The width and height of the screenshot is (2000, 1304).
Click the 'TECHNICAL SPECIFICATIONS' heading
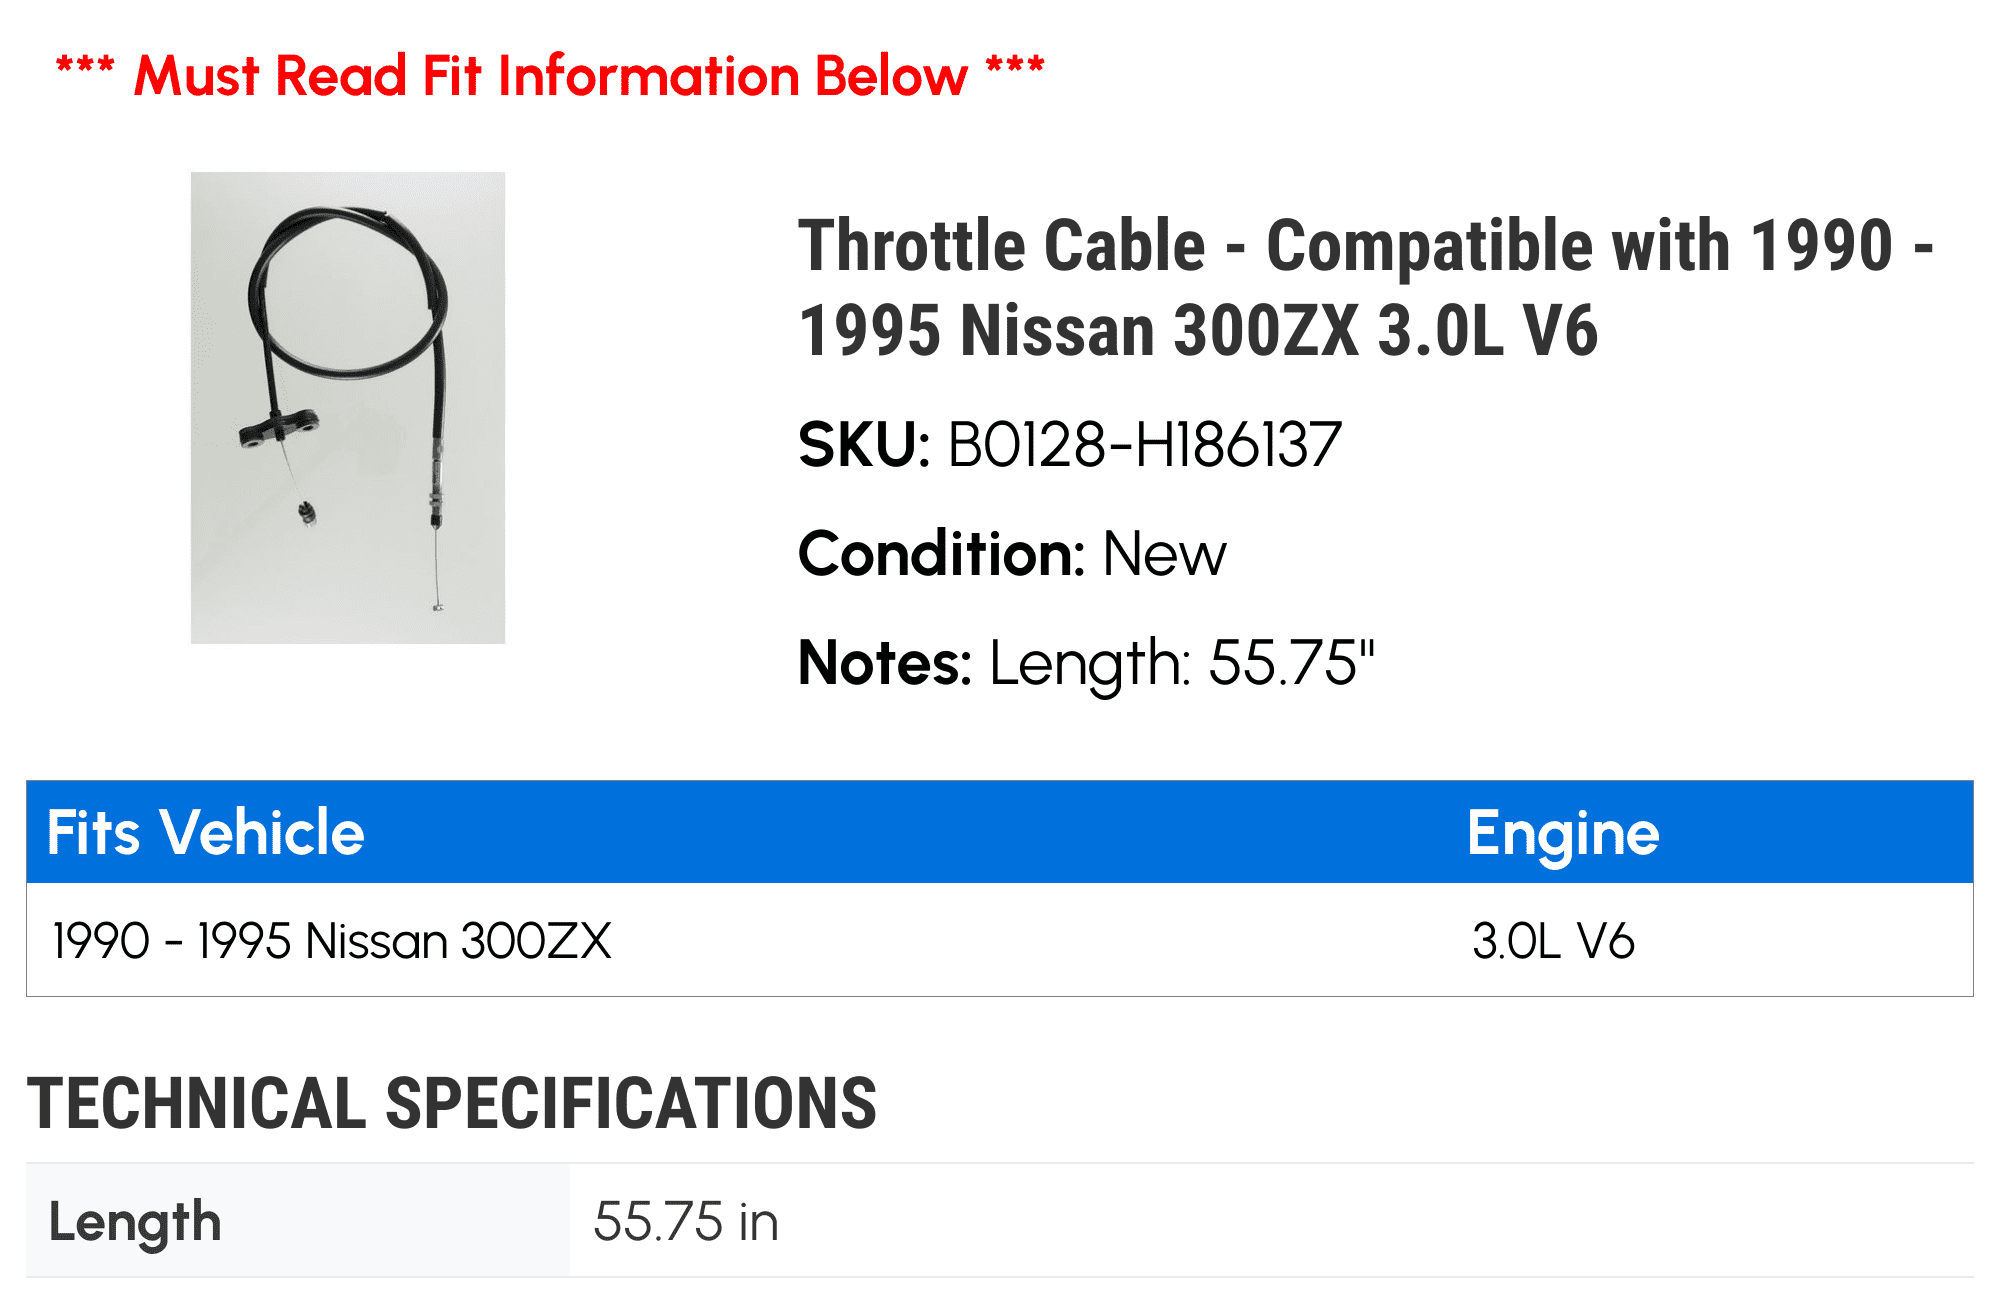(x=452, y=1104)
